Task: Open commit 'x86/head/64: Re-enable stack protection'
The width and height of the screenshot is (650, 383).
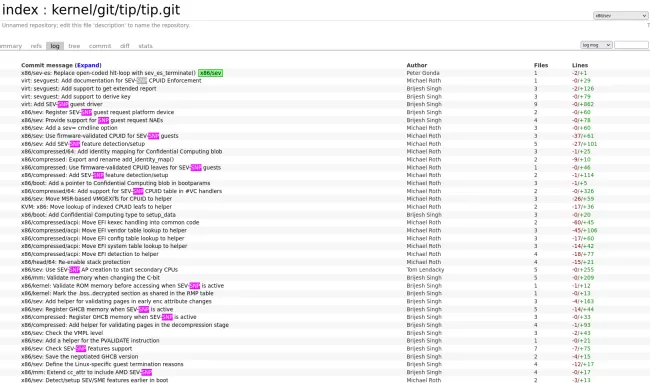Action: [75, 262]
